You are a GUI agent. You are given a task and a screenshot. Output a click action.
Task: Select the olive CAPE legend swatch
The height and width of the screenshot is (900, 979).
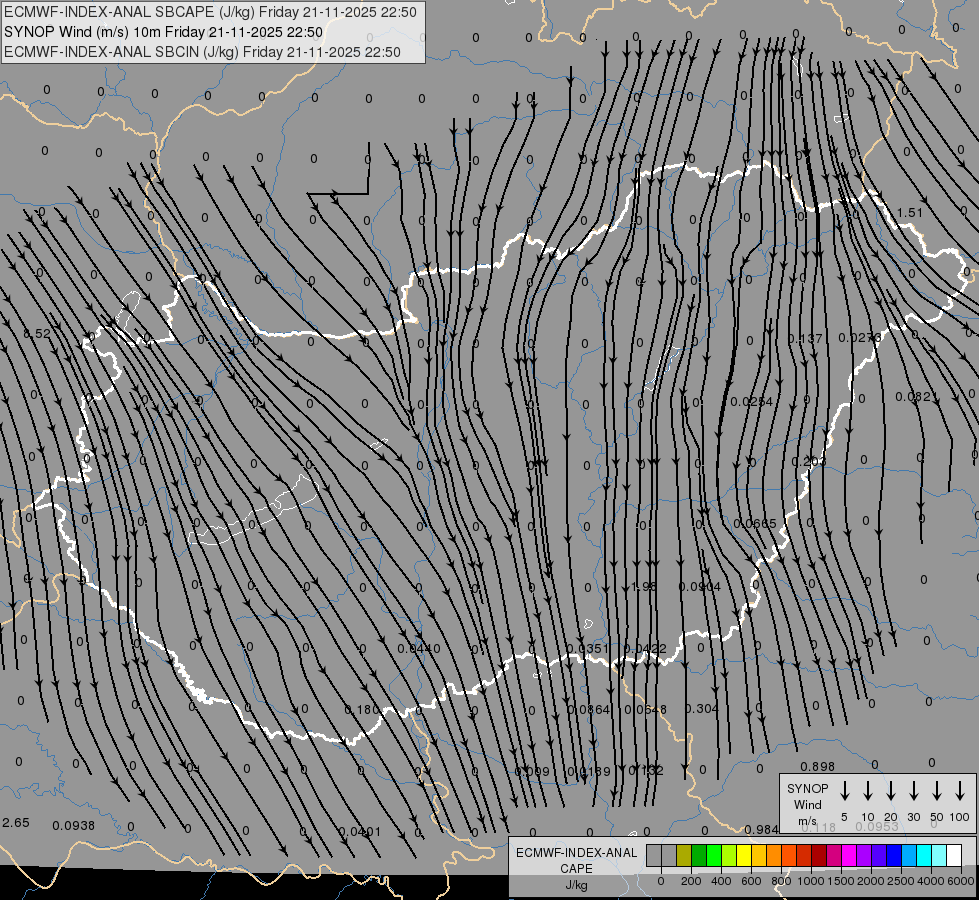click(x=684, y=856)
